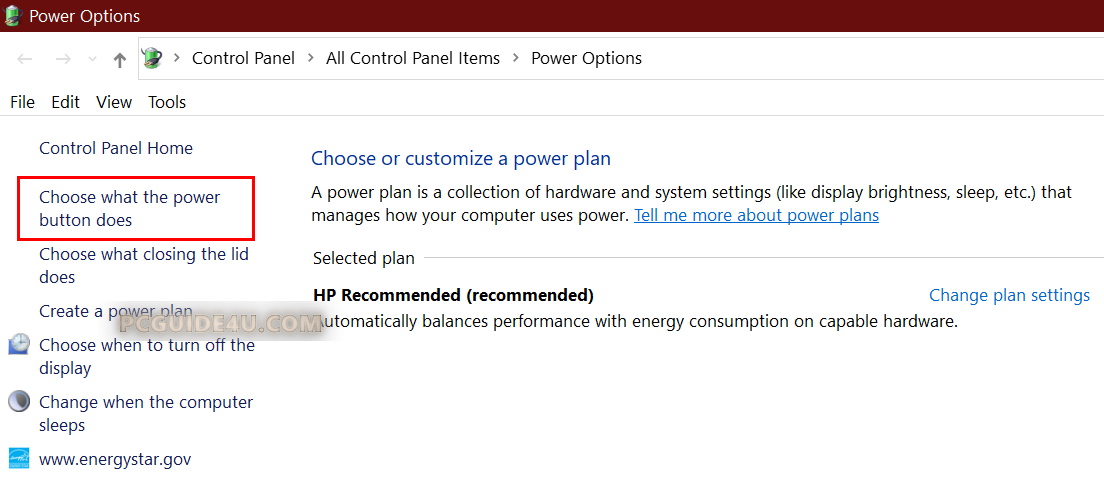Screen dimensions: 1104x499
Task: Click the back navigation arrow
Action: [x=25, y=59]
